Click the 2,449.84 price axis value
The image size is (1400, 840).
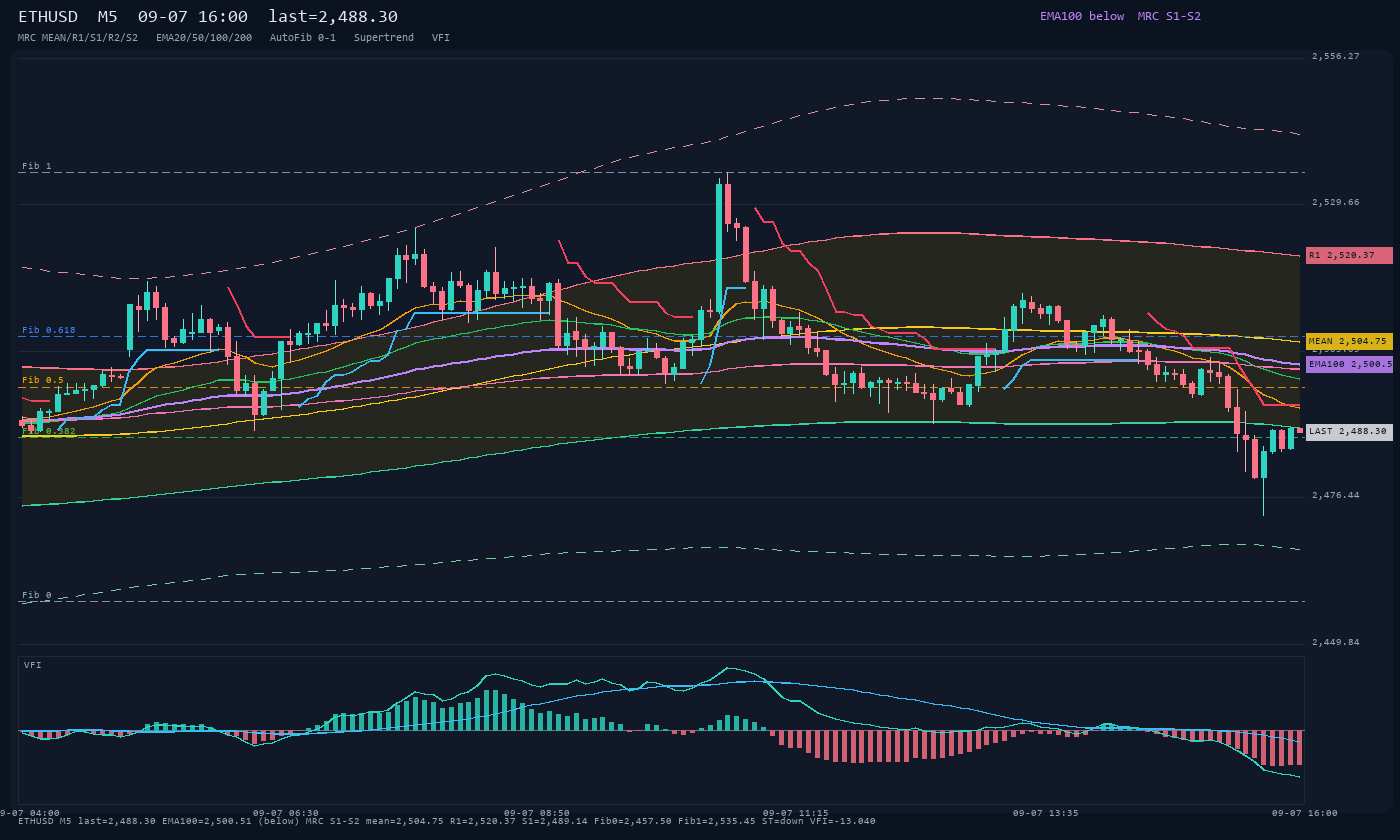1336,642
